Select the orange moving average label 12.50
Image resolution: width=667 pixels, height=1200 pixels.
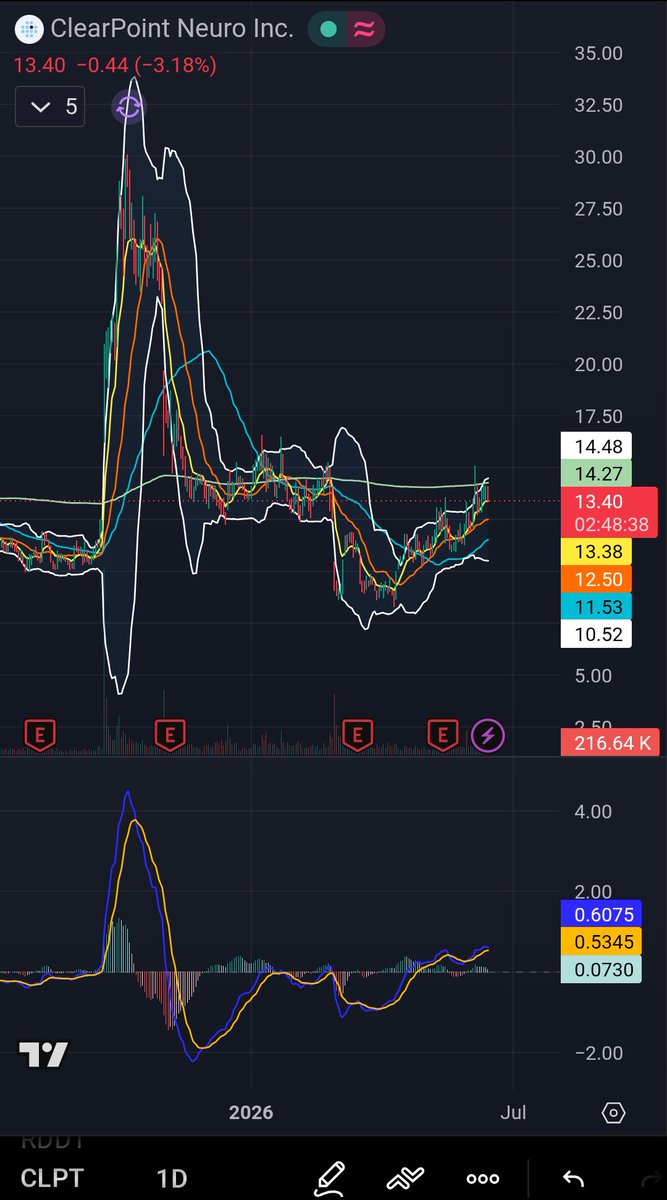[596, 581]
